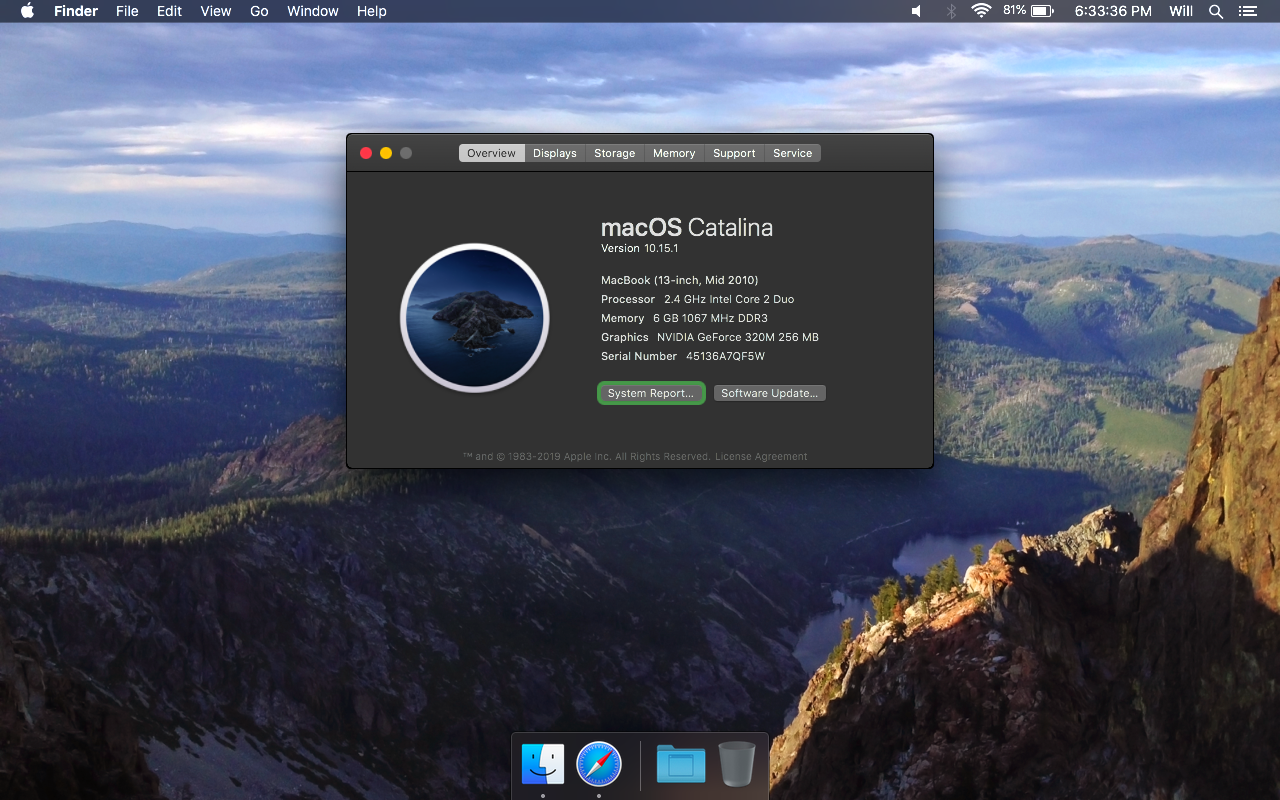Open Spotlight search magnifier
Screen dimensions: 1280x800
click(1216, 12)
